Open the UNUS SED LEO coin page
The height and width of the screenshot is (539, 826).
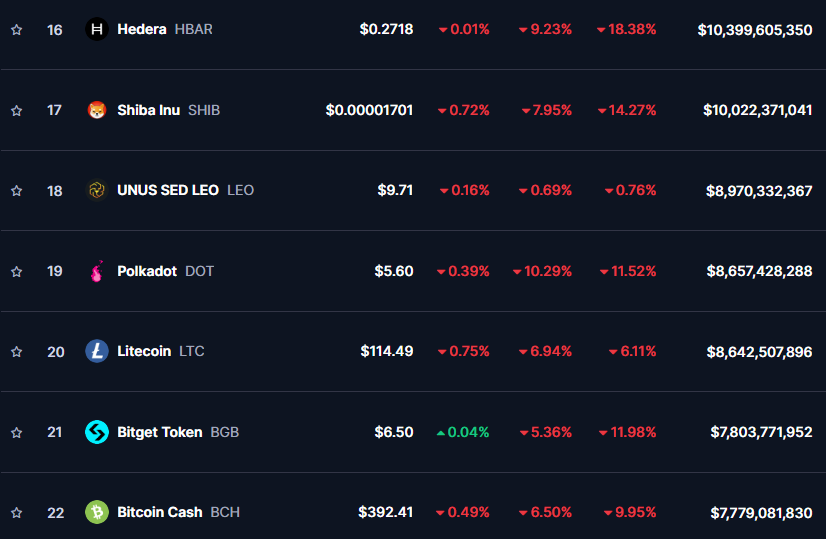167,190
